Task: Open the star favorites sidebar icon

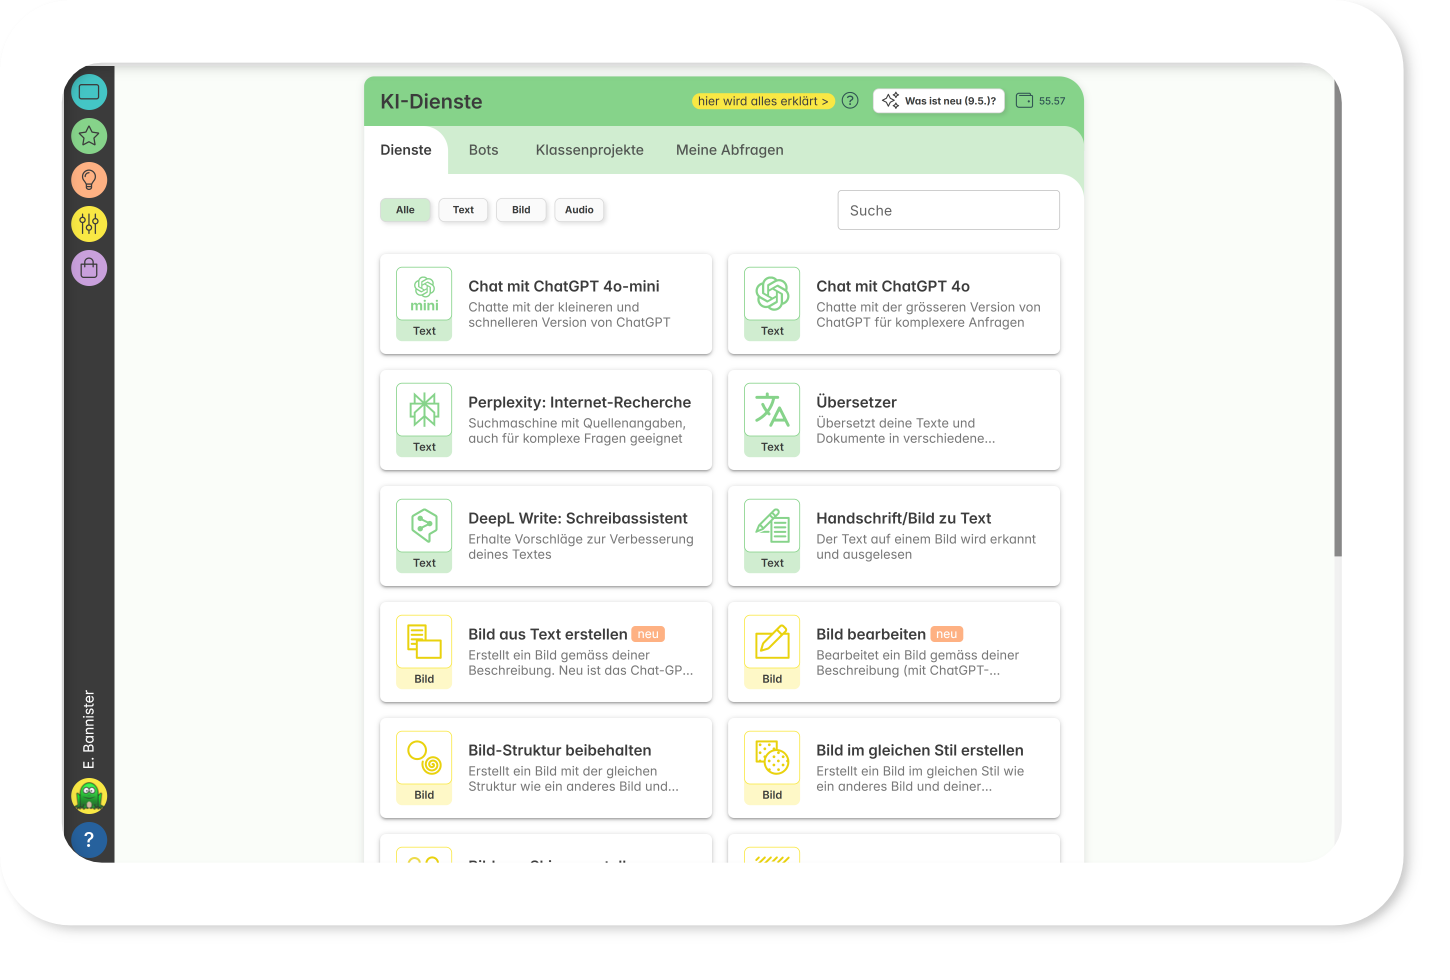Action: click(89, 136)
